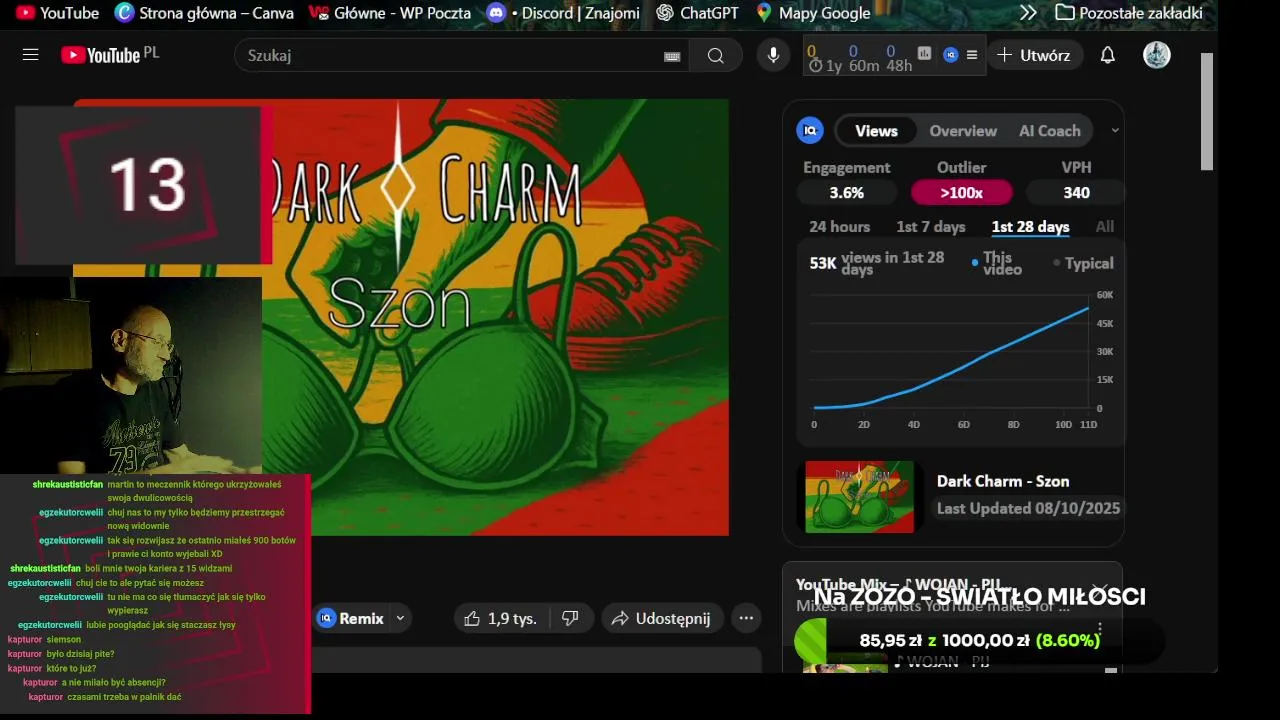
Task: Select the 24 hours range tab
Action: coord(839,227)
